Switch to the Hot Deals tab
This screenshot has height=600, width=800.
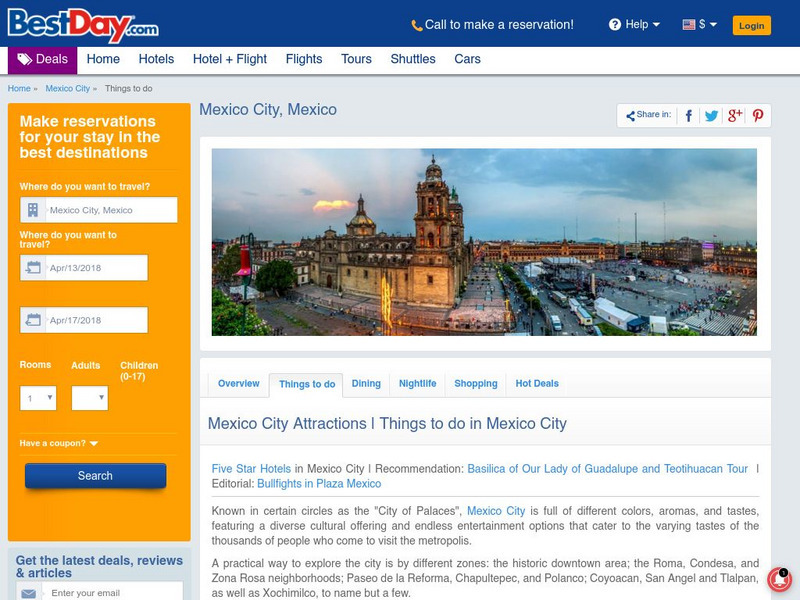click(x=537, y=384)
